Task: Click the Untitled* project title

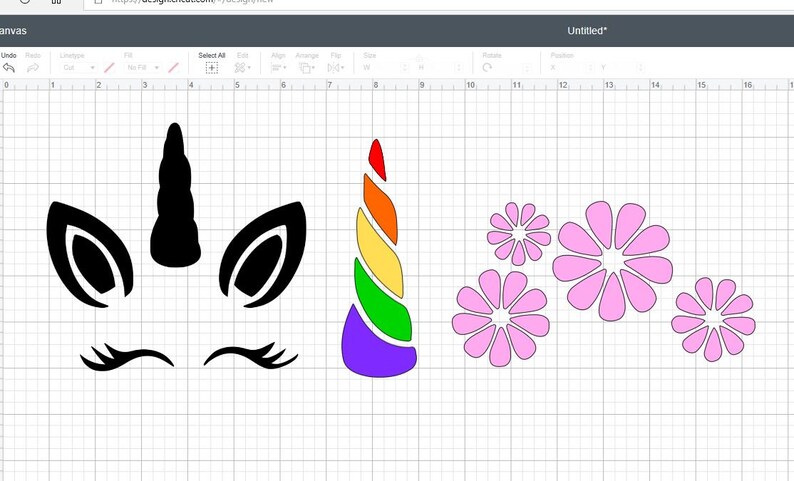Action: tap(587, 30)
